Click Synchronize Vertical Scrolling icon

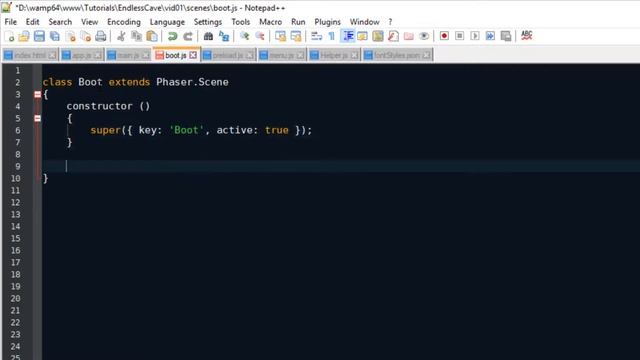[x=280, y=36]
